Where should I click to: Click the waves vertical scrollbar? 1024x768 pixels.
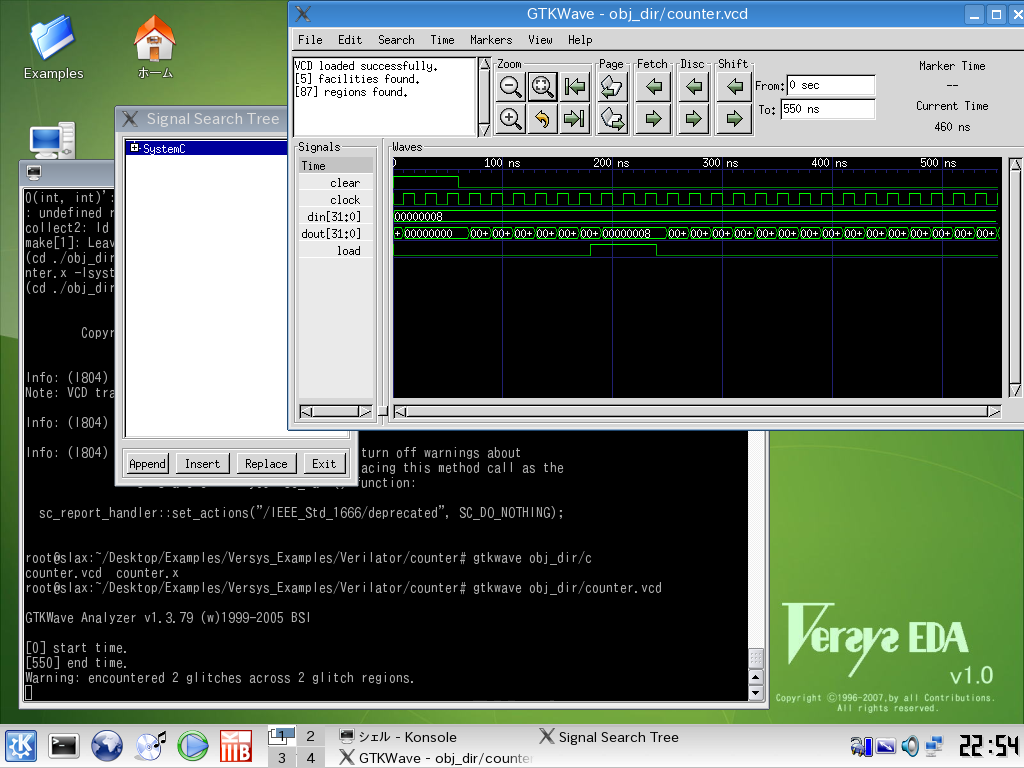point(1016,278)
